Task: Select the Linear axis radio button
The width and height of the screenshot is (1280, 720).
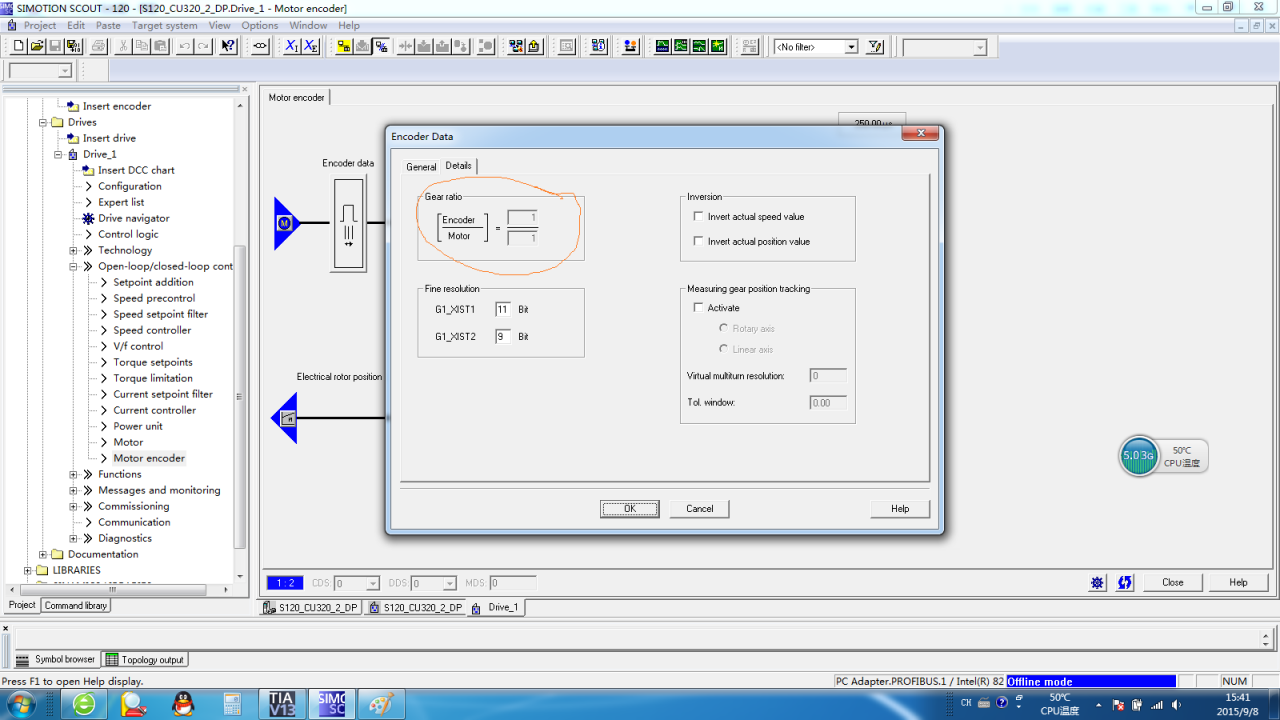Action: coord(724,349)
